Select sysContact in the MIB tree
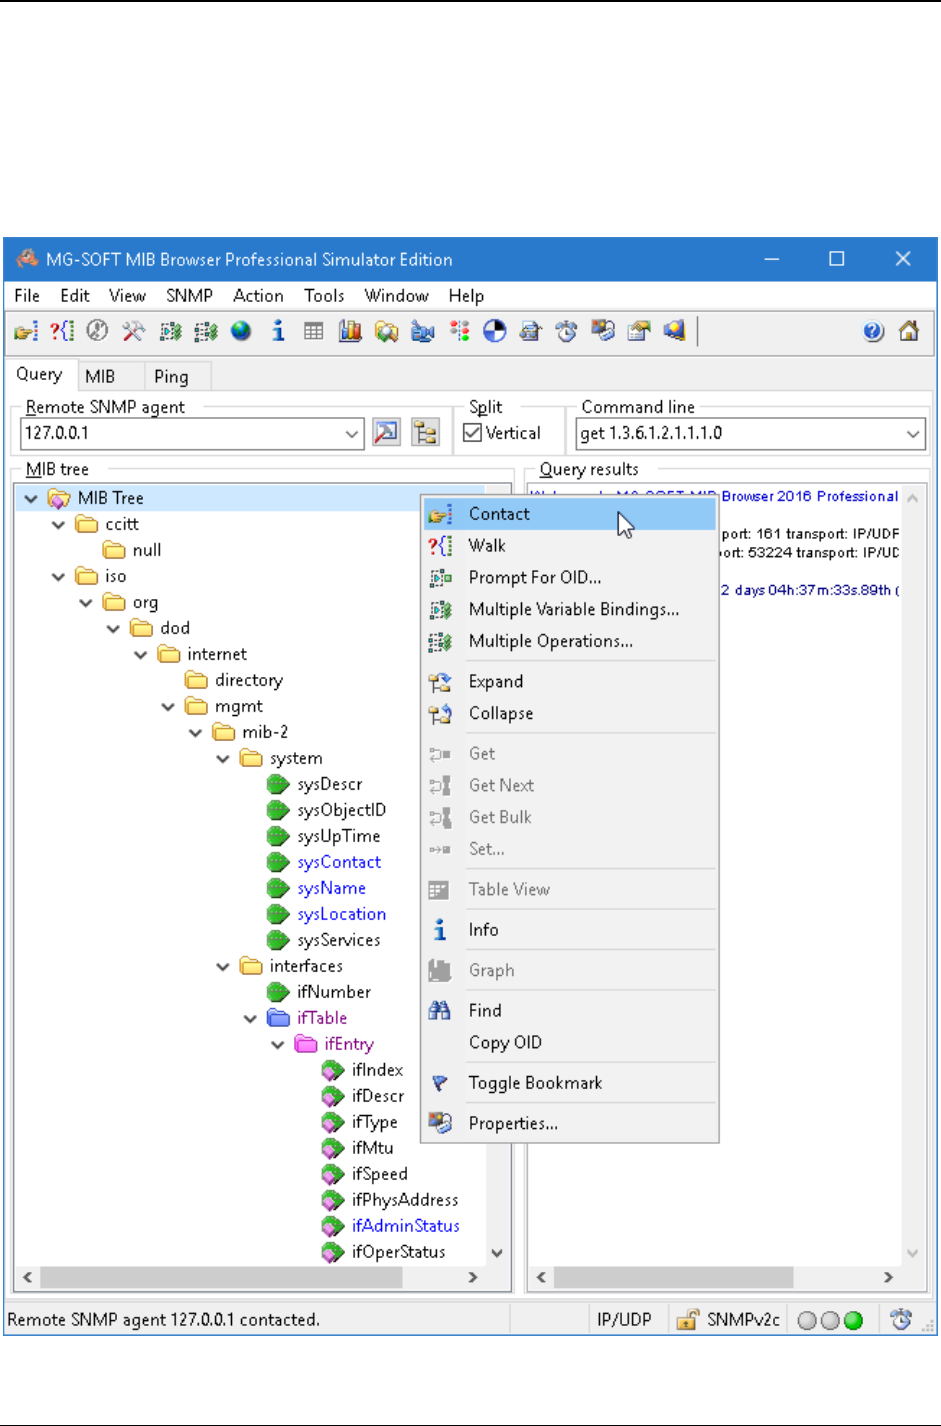This screenshot has width=941, height=1426. (x=339, y=862)
